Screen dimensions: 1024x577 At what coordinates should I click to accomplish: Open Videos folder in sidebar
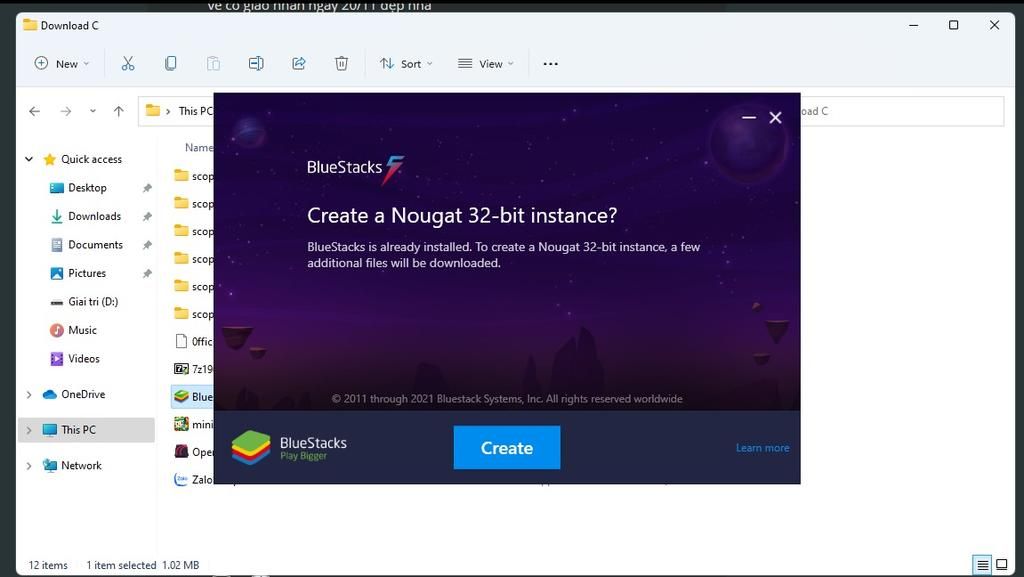click(84, 359)
